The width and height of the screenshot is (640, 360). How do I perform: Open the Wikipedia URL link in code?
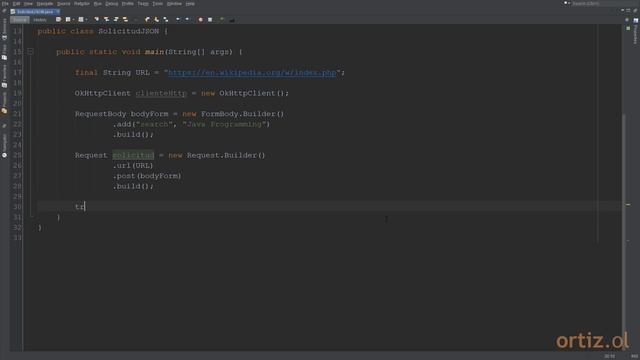[252, 73]
